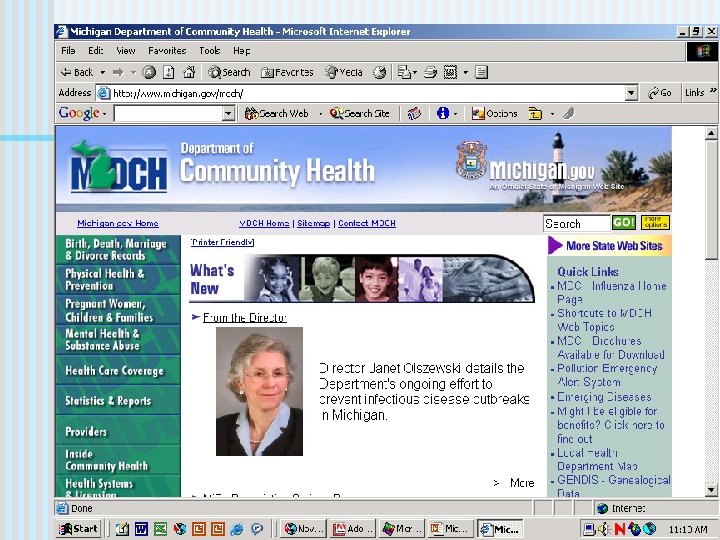The image size is (720, 540).
Task: Click the Google toolbar Up folder icon
Action: 535,113
